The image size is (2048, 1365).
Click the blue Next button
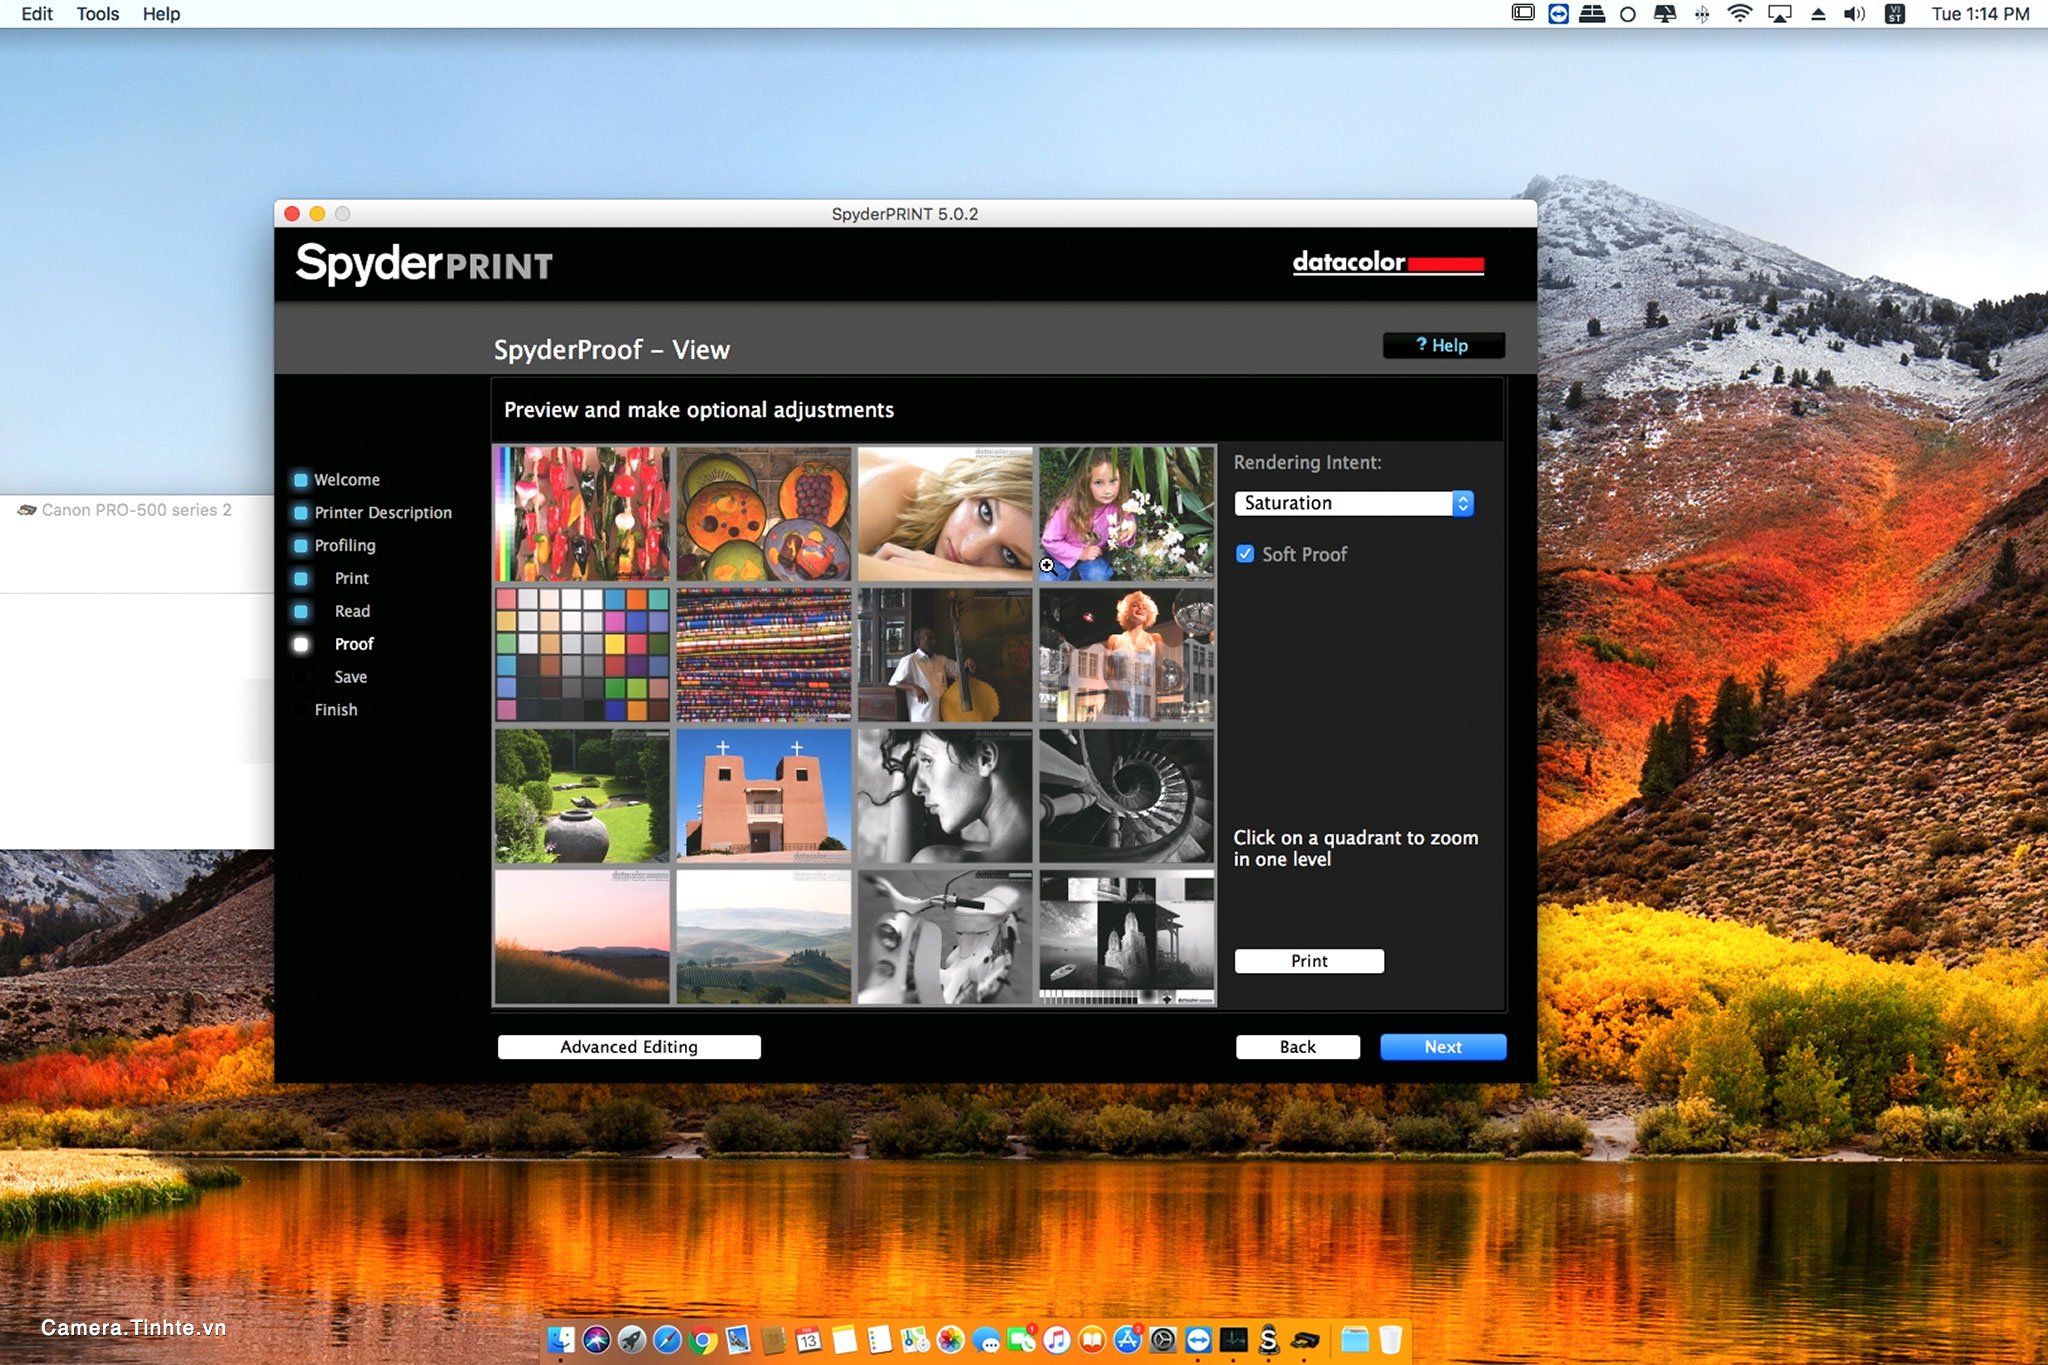coord(1443,1047)
